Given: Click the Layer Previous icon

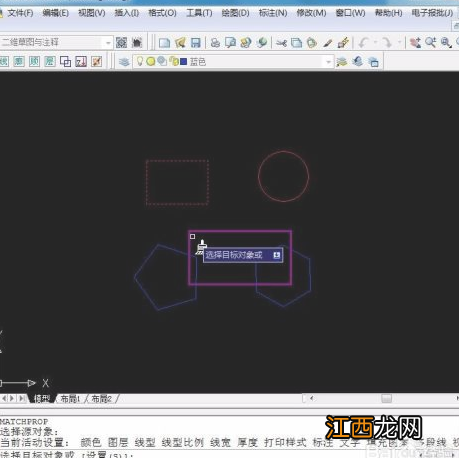Looking at the screenshot, I should tap(358, 62).
